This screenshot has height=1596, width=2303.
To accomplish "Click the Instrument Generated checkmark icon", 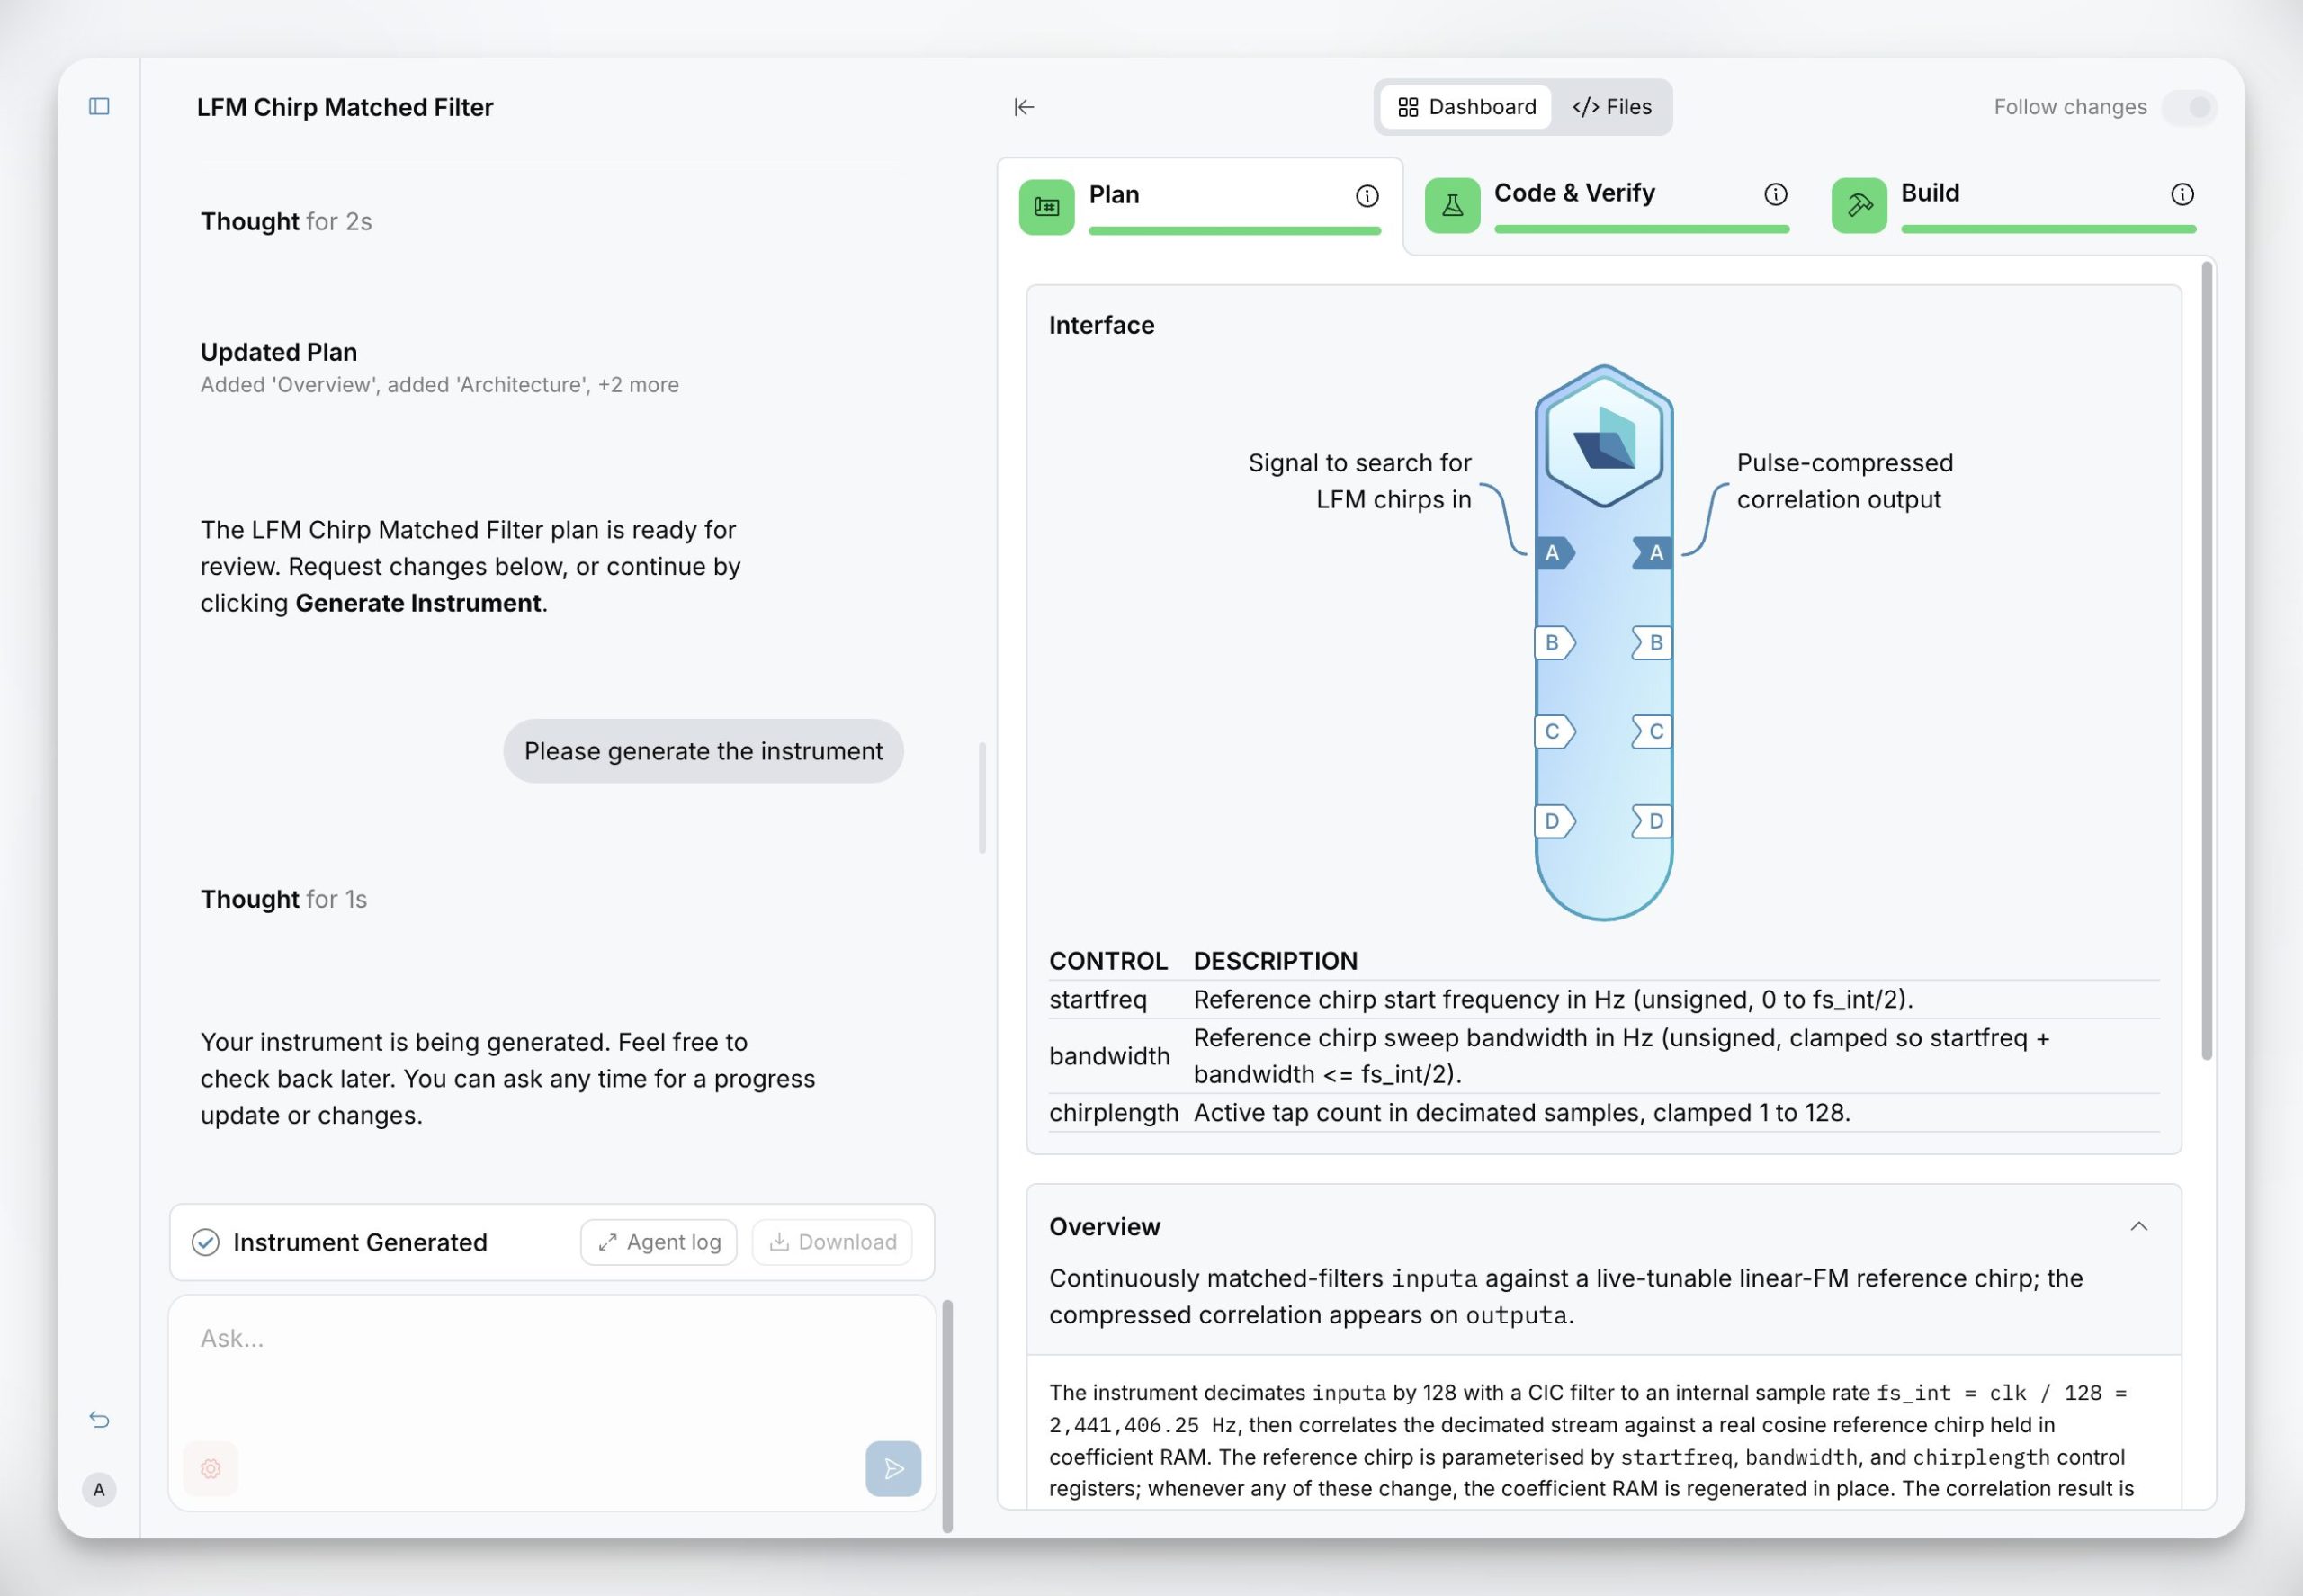I will point(205,1242).
